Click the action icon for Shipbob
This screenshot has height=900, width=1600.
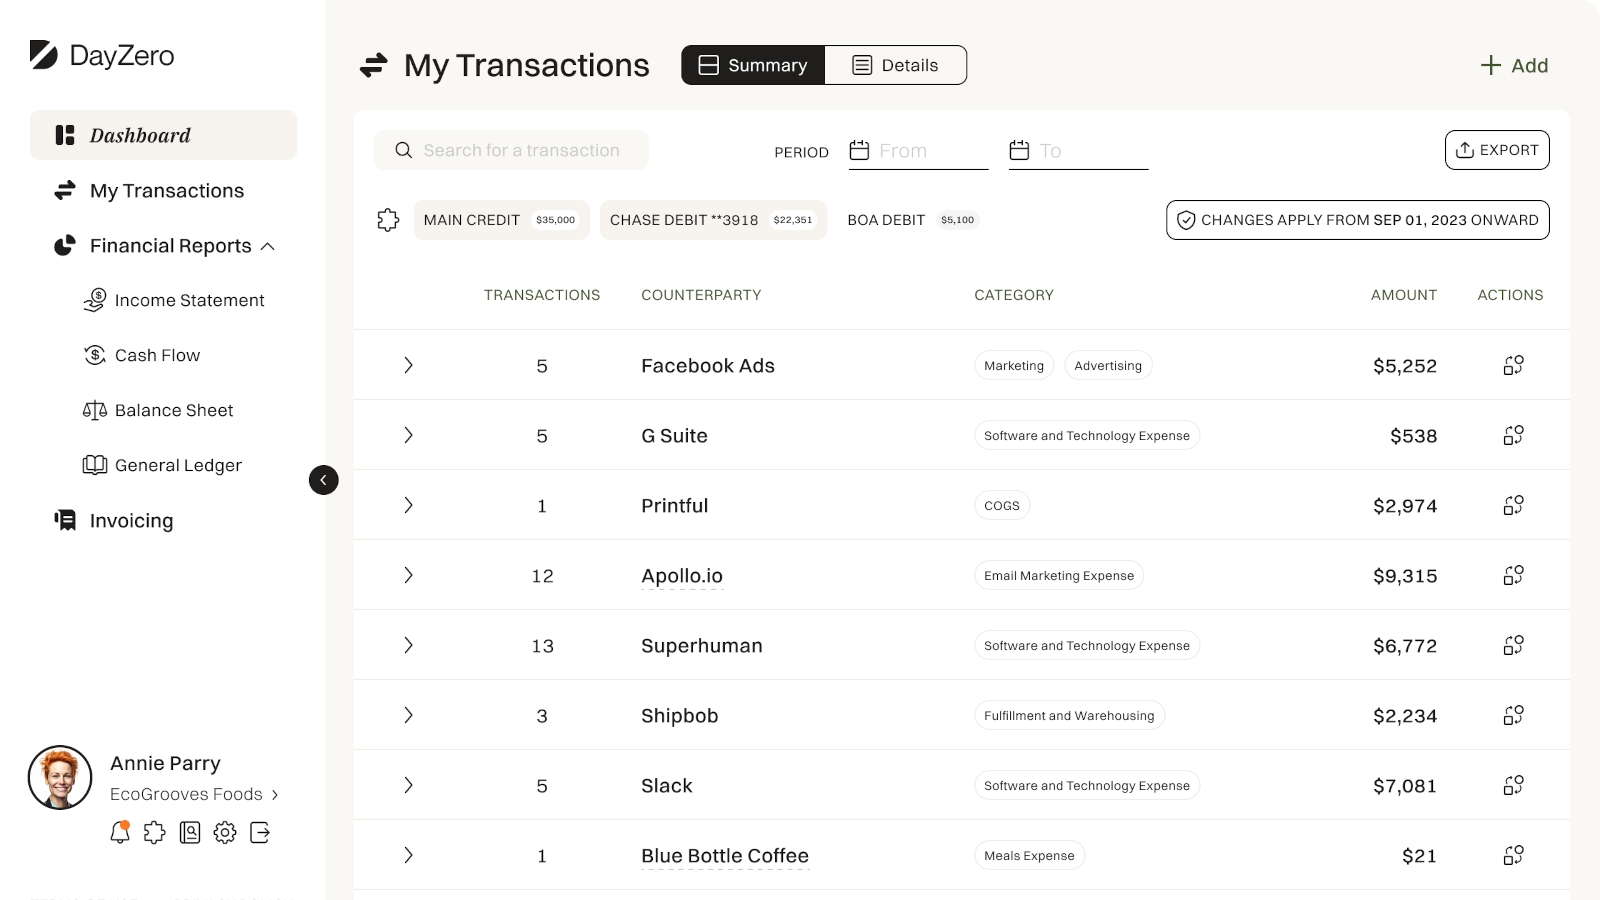[1513, 715]
